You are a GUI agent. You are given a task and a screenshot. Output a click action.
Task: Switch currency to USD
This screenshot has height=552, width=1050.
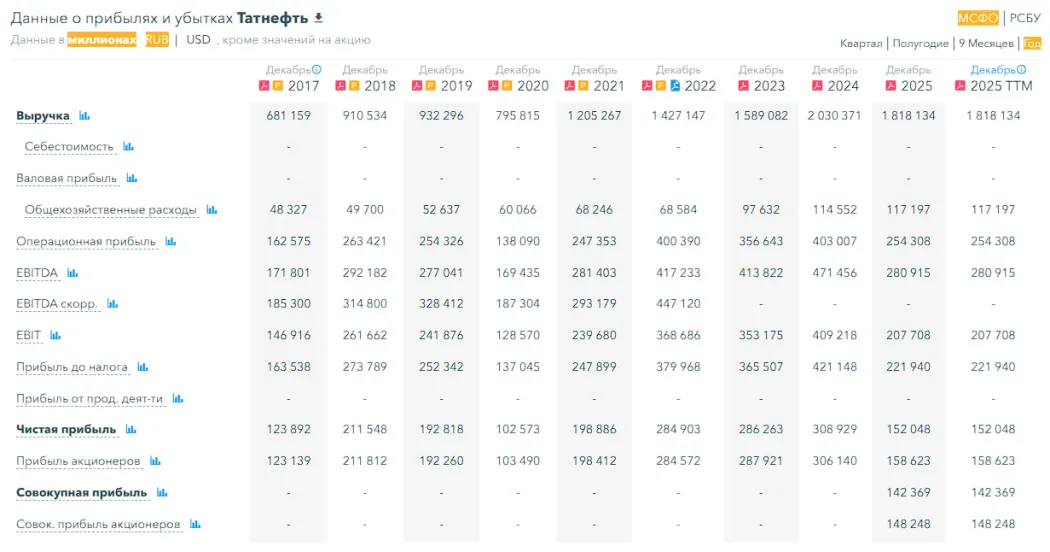click(198, 40)
